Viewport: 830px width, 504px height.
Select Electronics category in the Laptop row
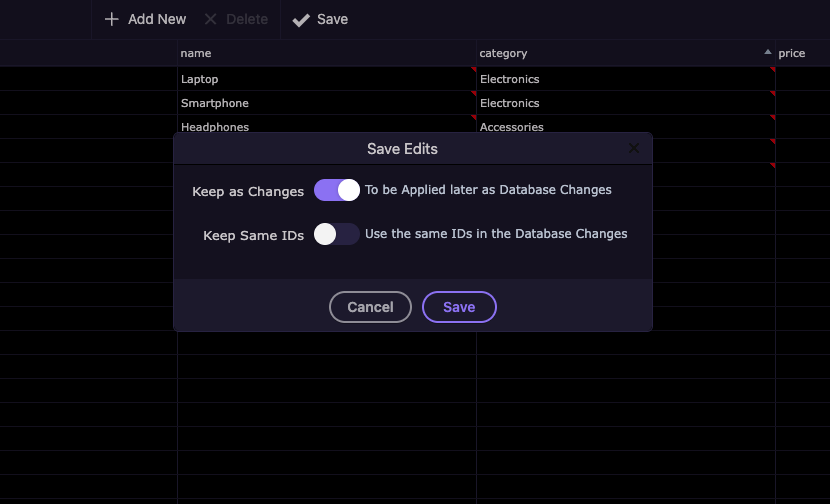[x=510, y=79]
